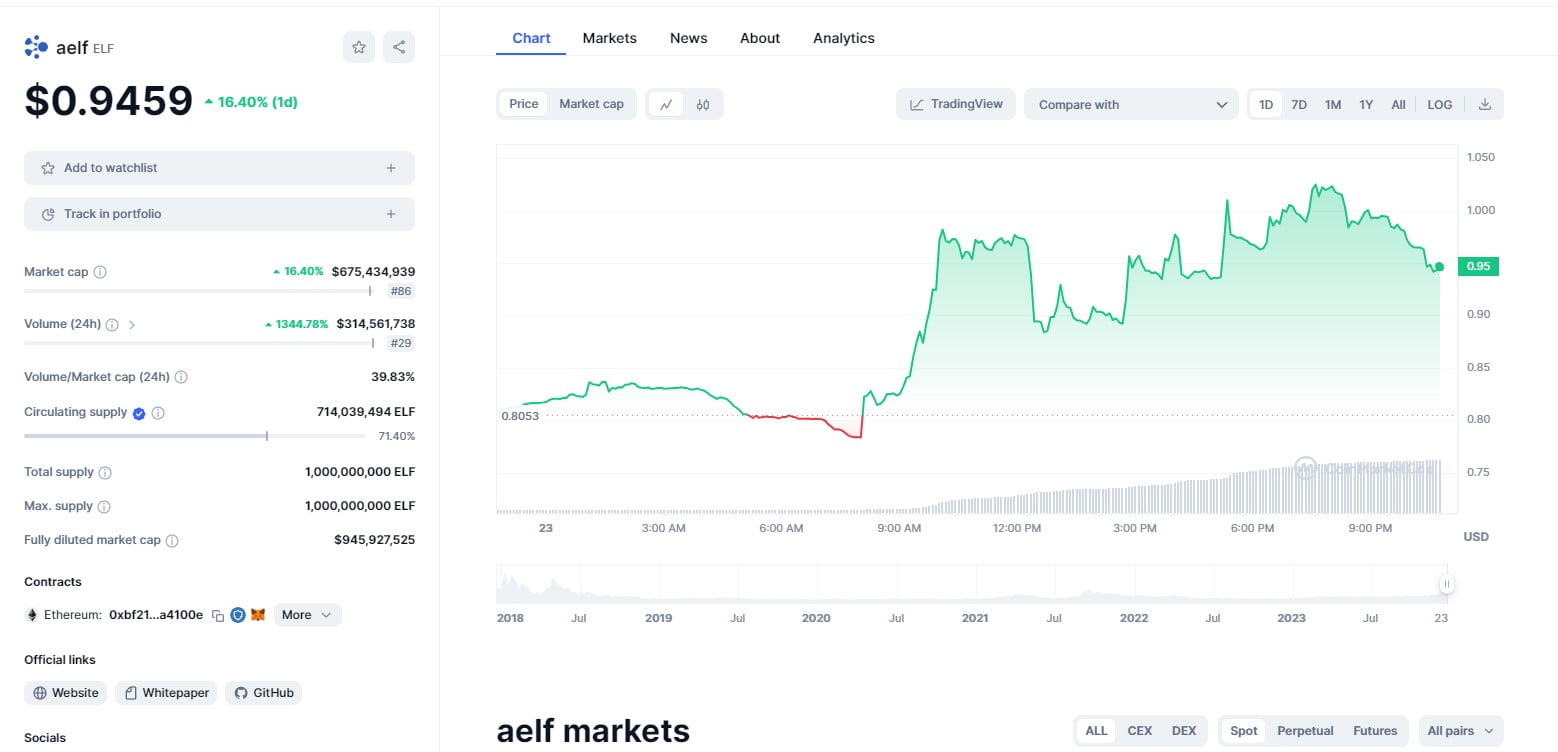
Task: Open the Markets tab
Action: click(609, 38)
